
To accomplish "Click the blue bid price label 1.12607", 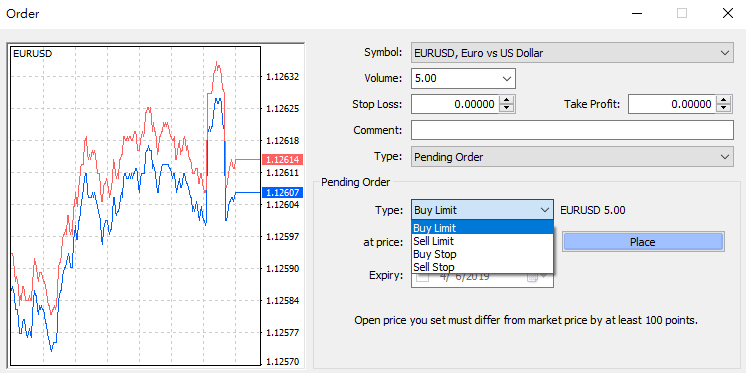I will click(x=283, y=192).
